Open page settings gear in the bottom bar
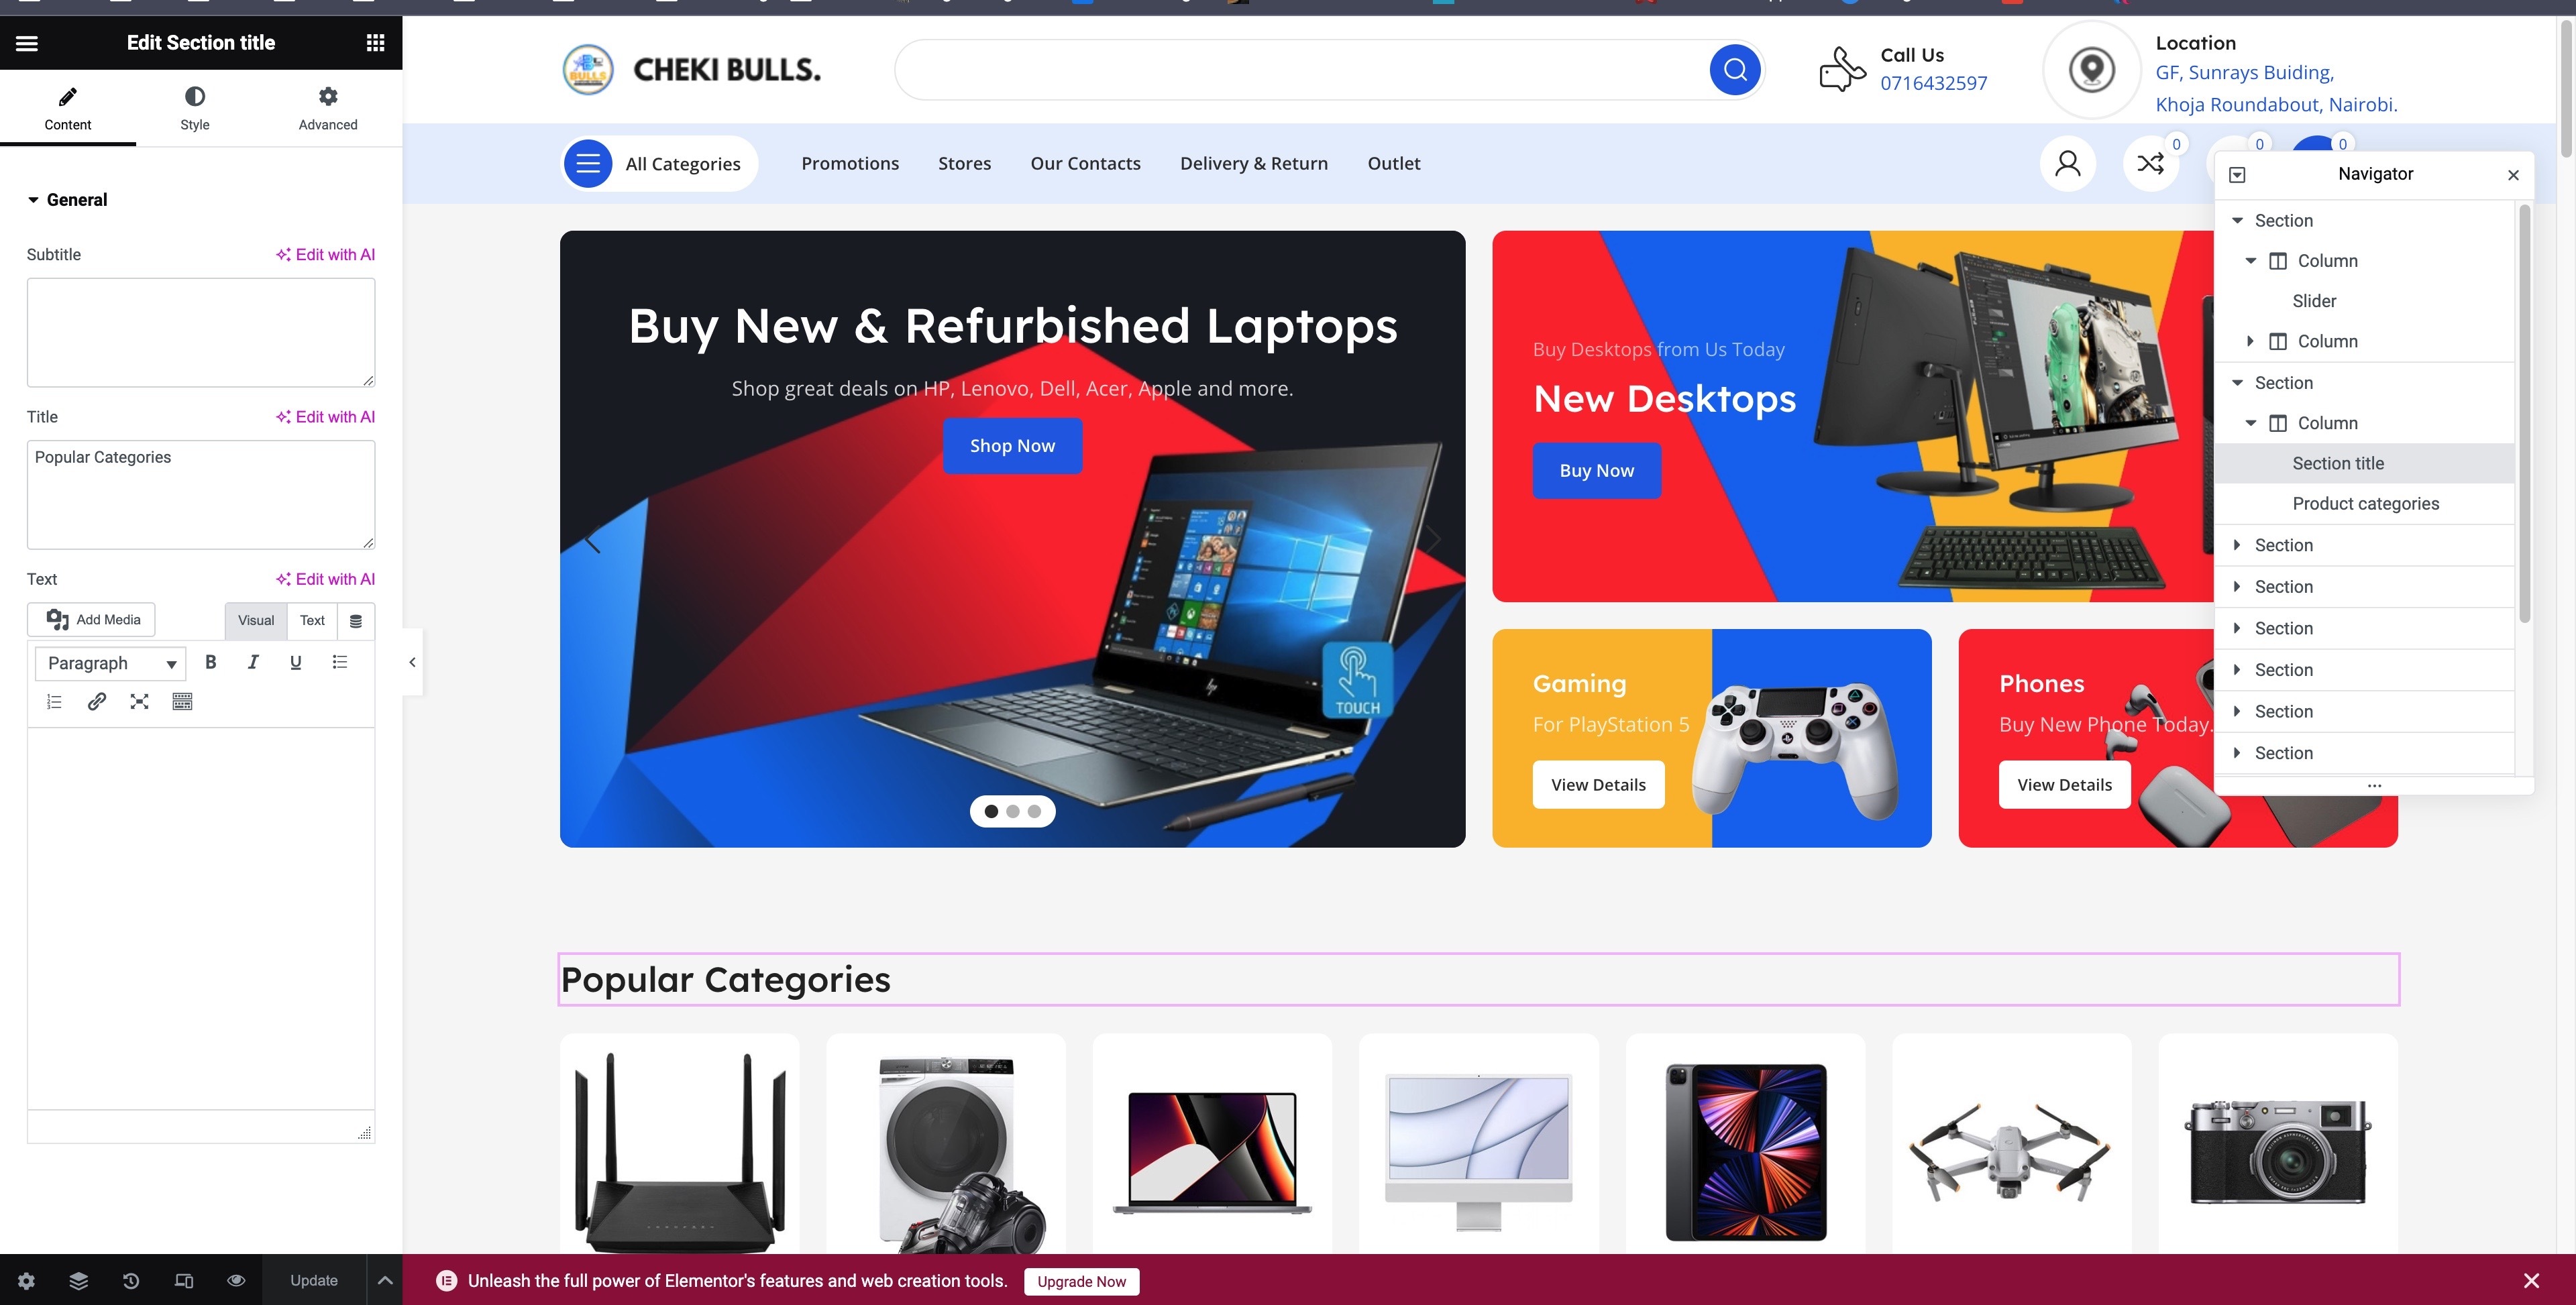 click(x=26, y=1280)
